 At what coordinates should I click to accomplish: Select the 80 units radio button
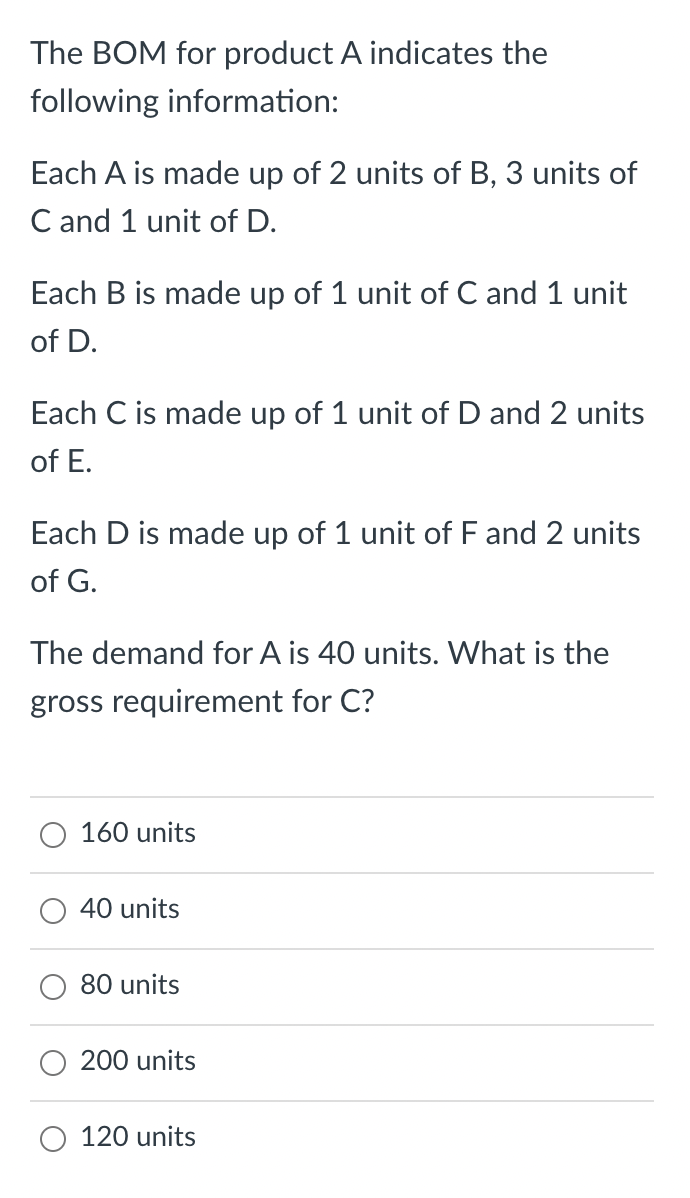[53, 986]
